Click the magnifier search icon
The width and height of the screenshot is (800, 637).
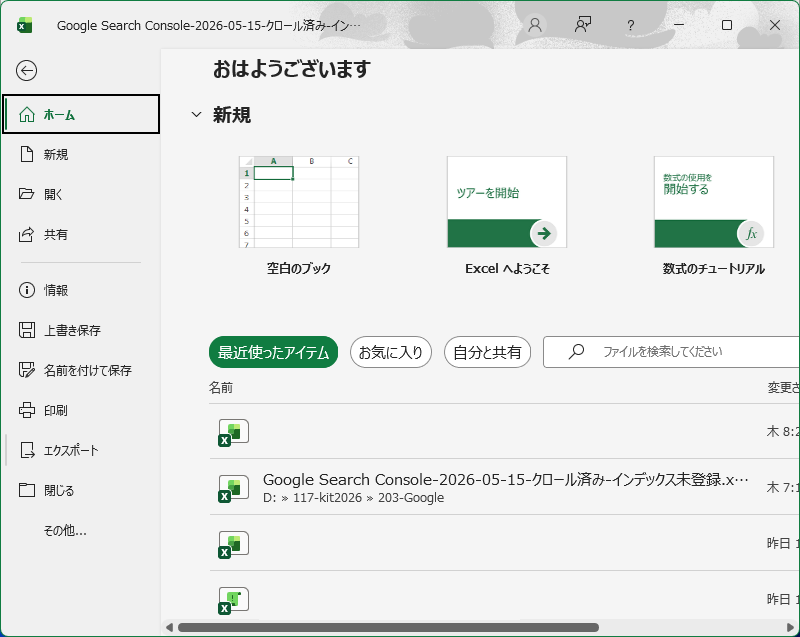[x=577, y=351]
